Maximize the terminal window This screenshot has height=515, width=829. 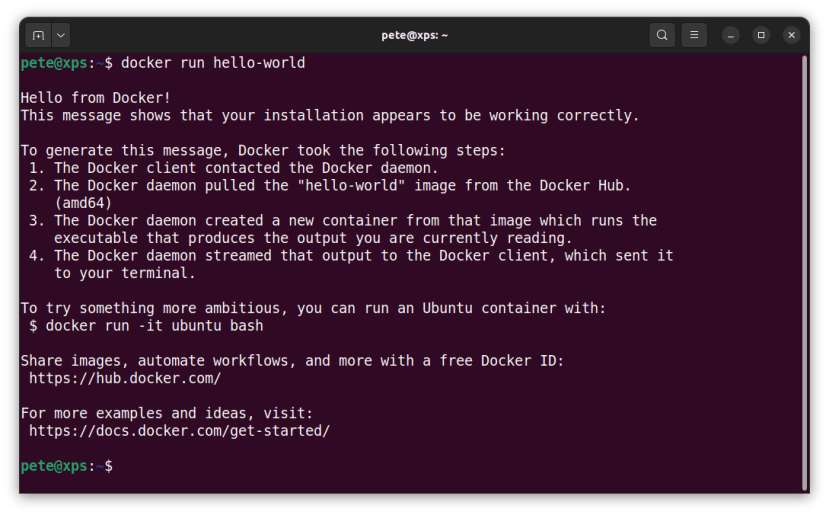tap(761, 35)
